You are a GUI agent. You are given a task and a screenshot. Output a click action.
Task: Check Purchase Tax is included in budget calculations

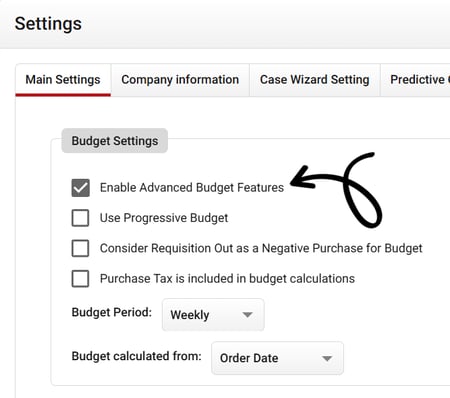80,279
